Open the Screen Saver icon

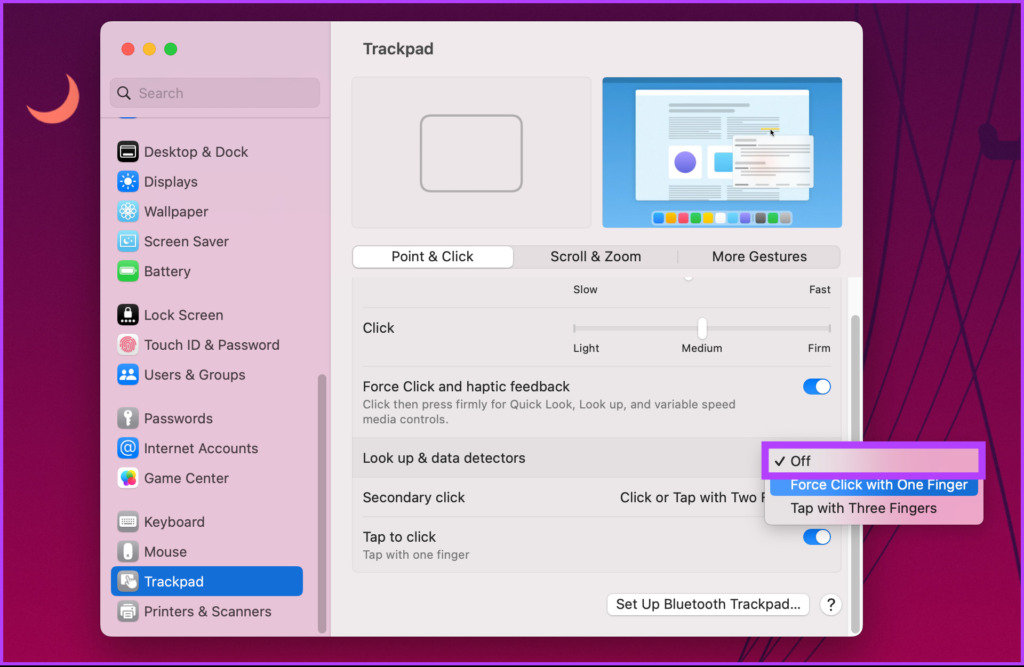[x=127, y=242]
